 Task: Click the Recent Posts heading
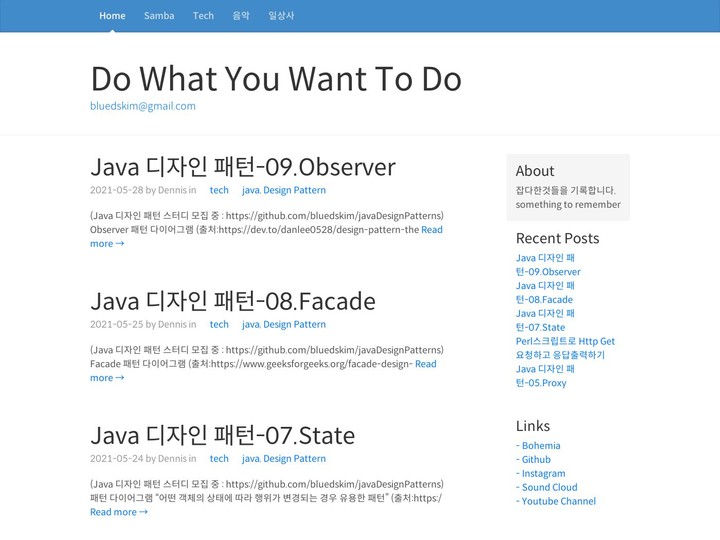pyautogui.click(x=557, y=238)
